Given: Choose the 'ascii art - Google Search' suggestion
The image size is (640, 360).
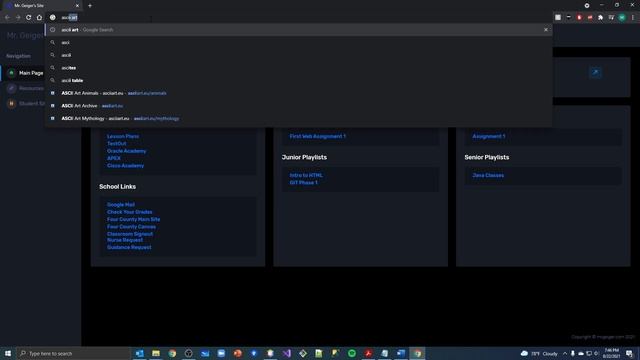Looking at the screenshot, I should (x=299, y=30).
